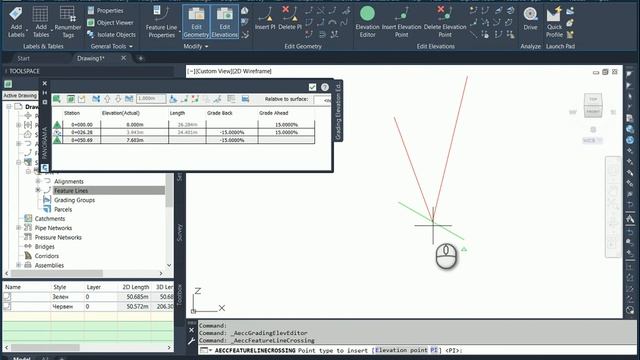This screenshot has width=640, height=360.
Task: Click the Elevation(Actual) column header
Action: [121, 113]
